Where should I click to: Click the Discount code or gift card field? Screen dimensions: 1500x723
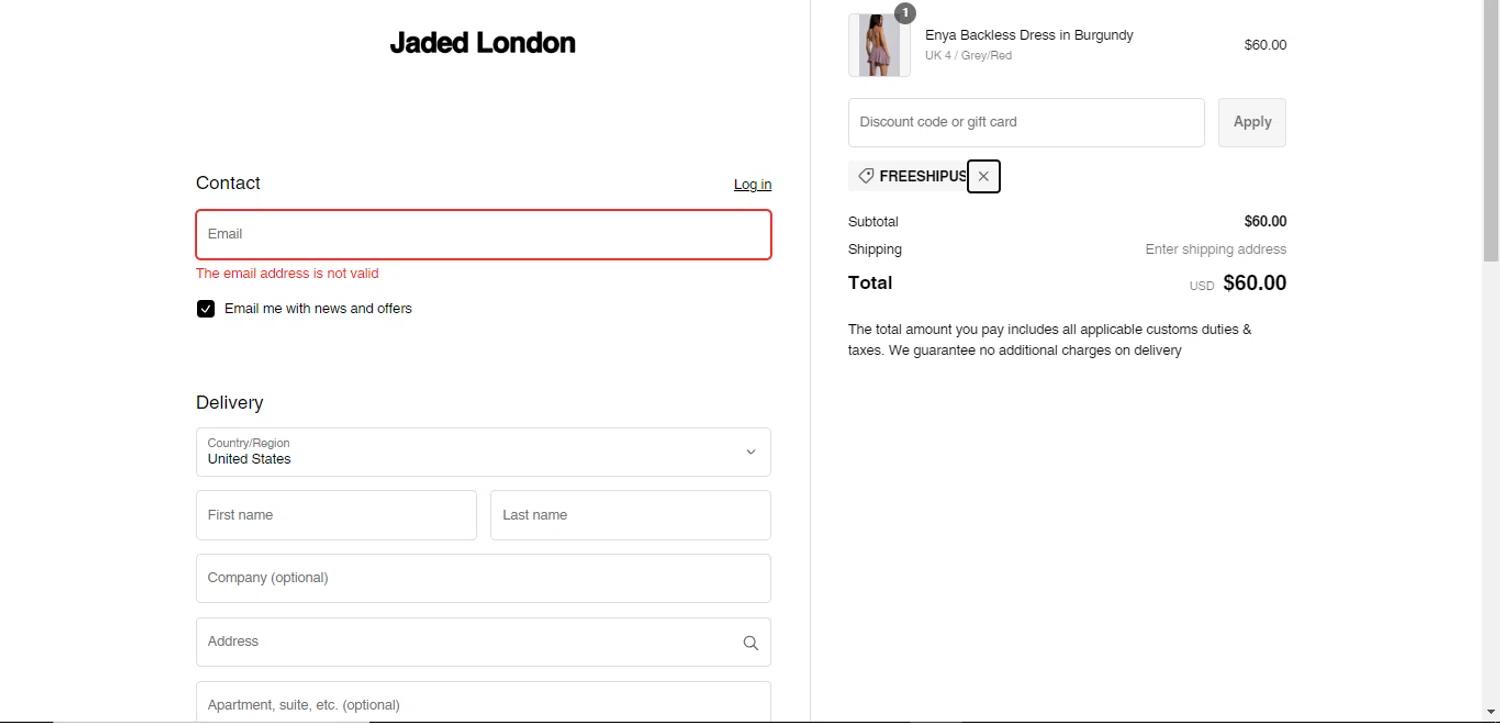1026,122
